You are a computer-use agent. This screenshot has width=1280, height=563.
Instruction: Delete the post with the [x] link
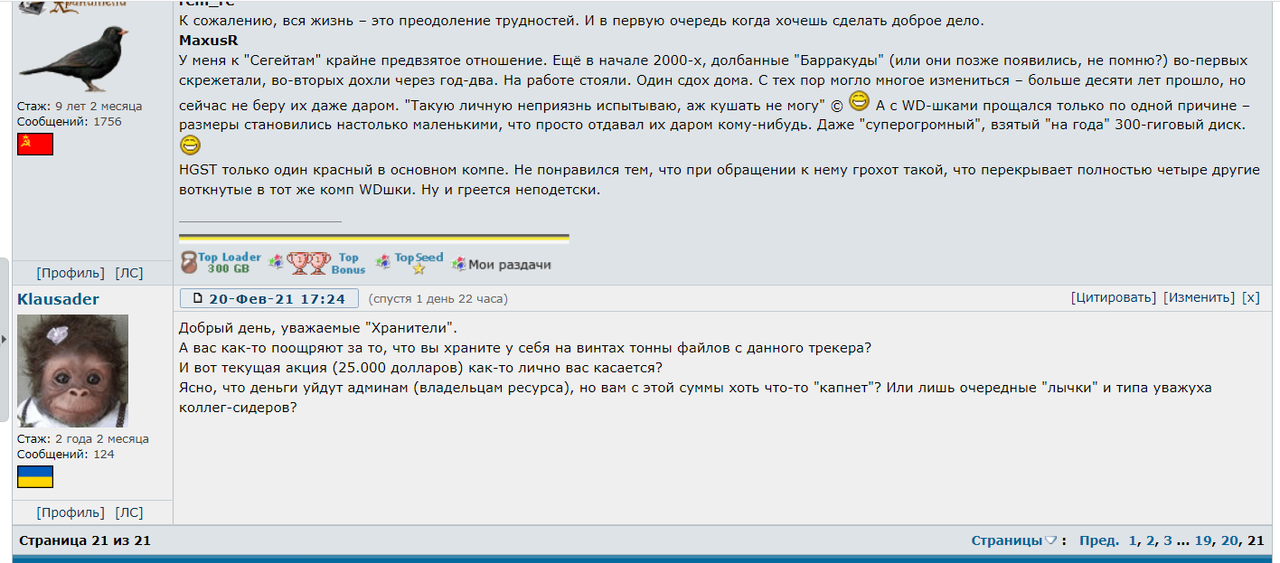tap(1251, 298)
